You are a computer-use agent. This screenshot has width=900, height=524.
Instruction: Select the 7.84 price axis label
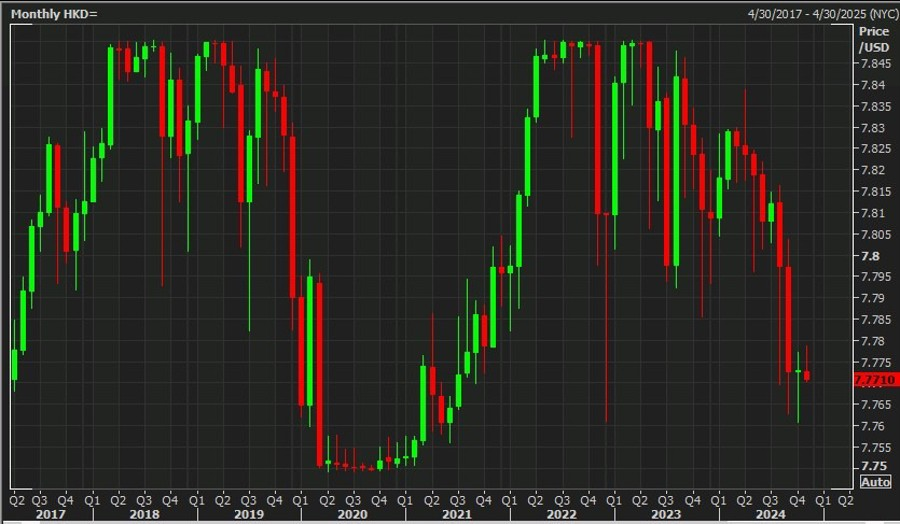pyautogui.click(x=872, y=85)
